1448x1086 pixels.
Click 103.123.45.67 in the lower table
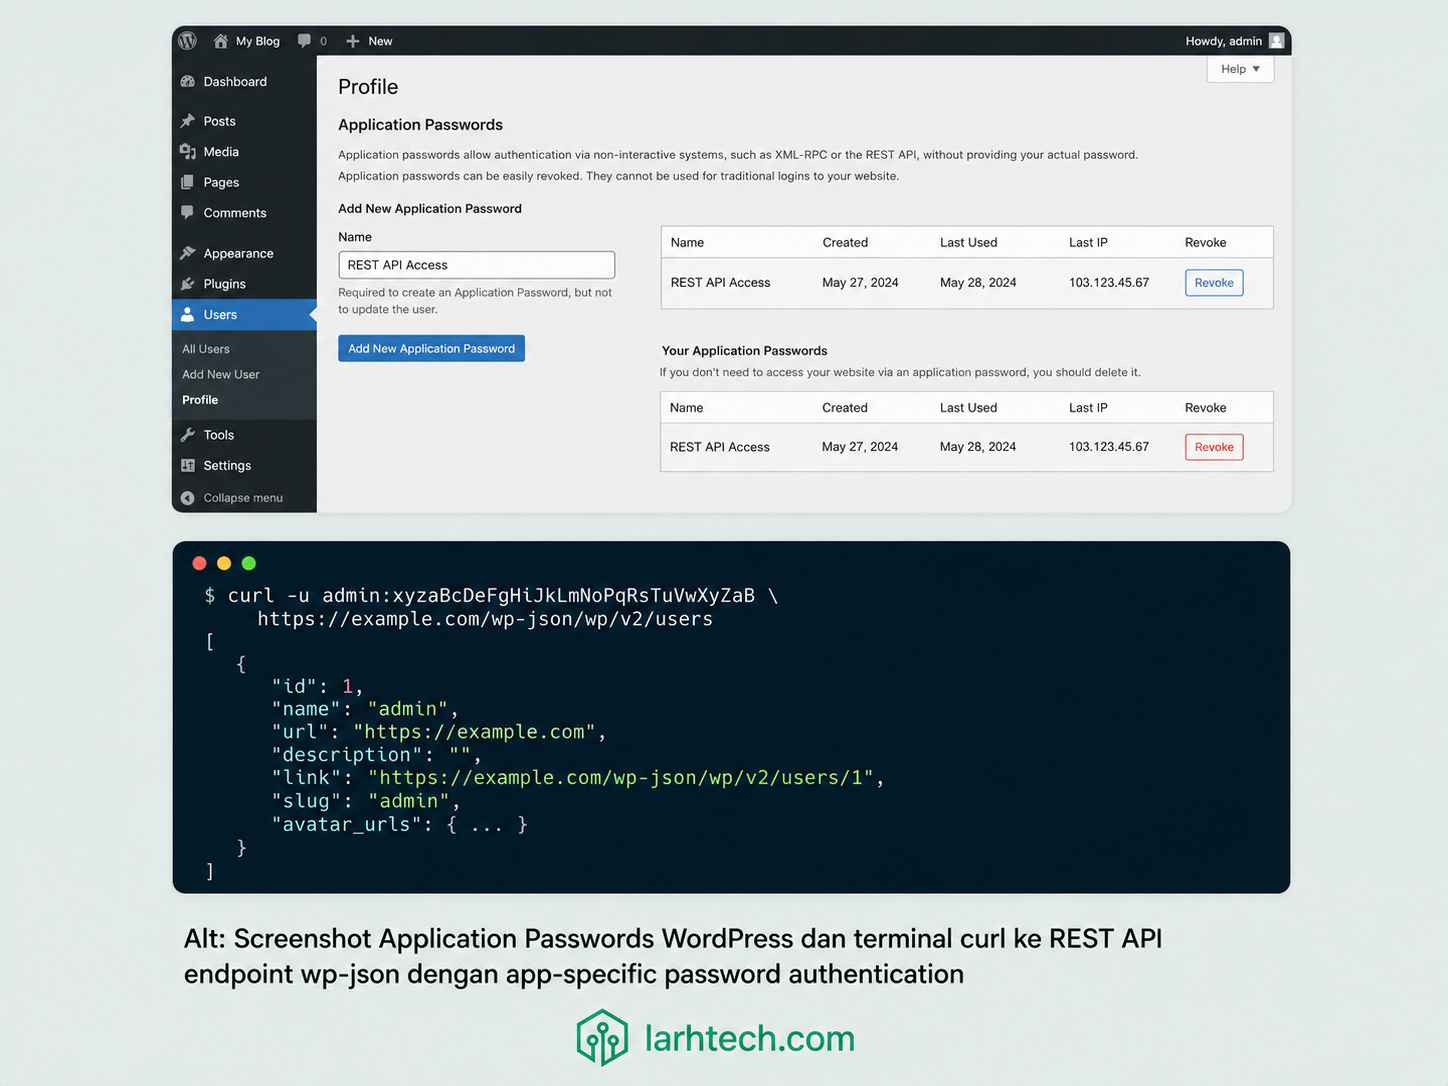1109,447
